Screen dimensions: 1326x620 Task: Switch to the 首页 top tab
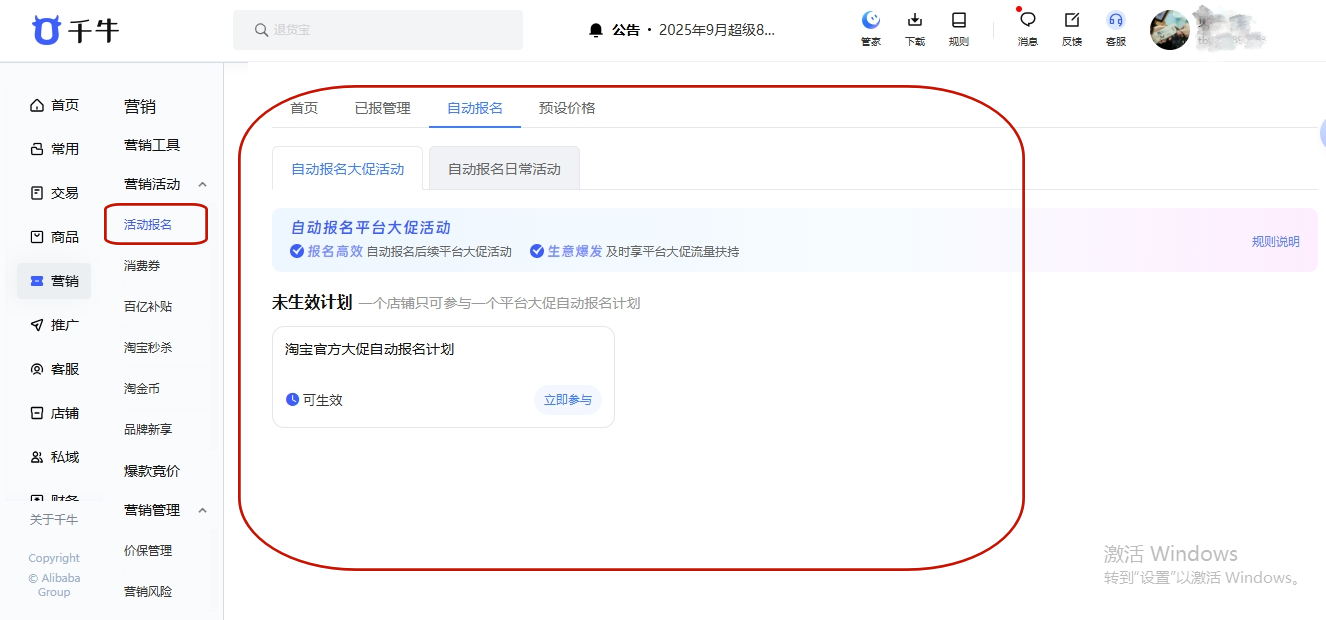coord(304,108)
